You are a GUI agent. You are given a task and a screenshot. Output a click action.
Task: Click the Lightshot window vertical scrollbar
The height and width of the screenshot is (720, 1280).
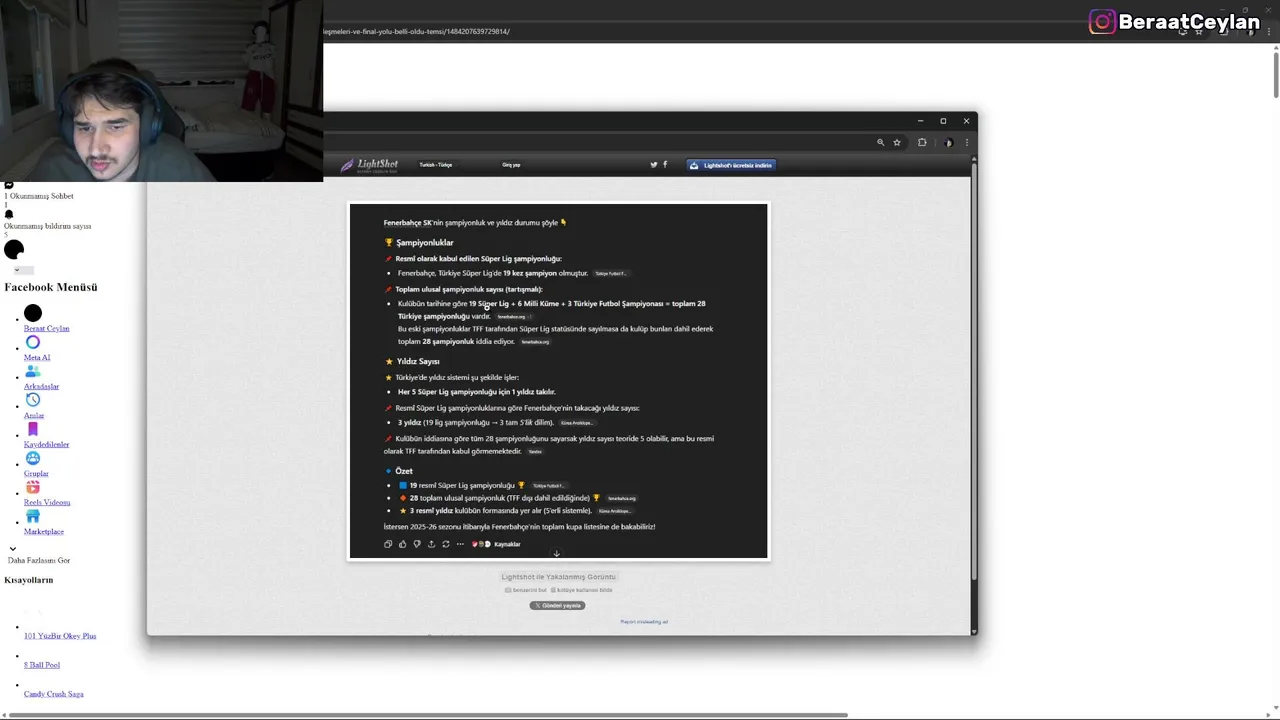tap(974, 370)
